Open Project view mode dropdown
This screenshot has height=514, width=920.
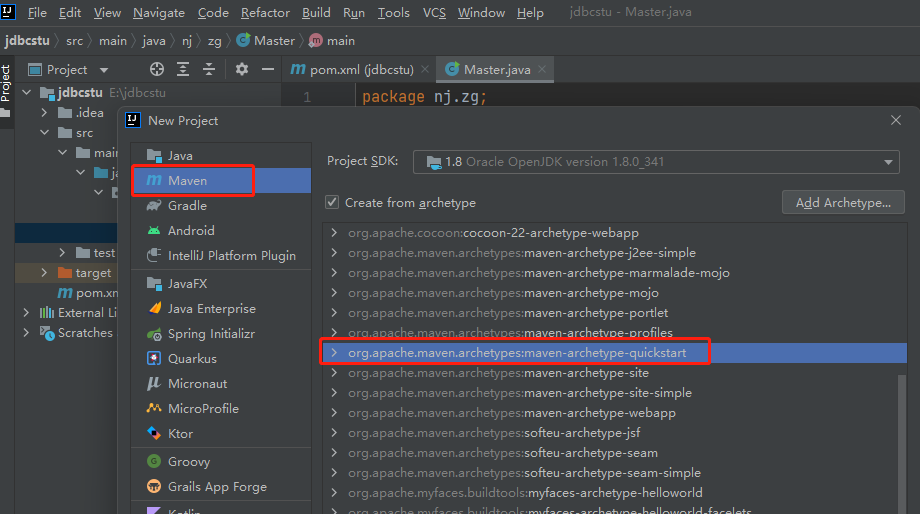[x=104, y=70]
